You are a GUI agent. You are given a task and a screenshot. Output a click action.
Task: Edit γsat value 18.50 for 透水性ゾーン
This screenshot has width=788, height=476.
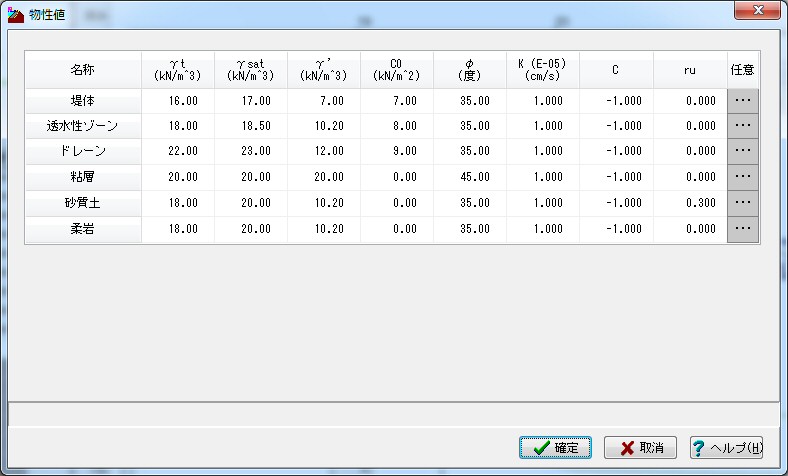point(251,126)
